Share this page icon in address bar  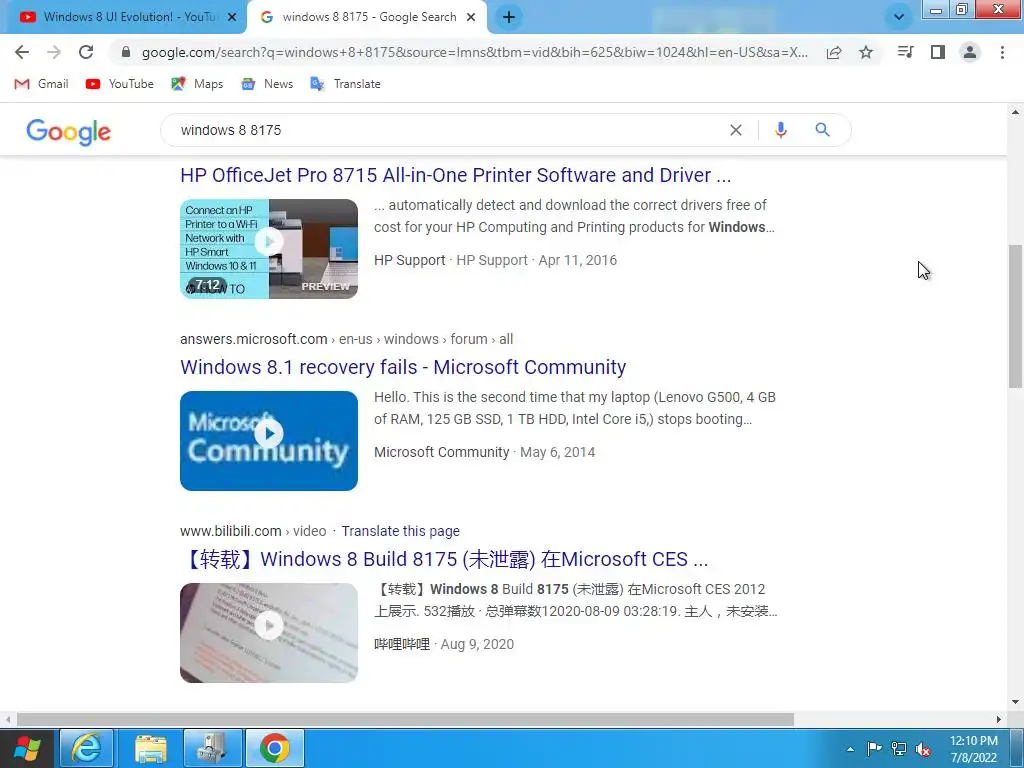(x=834, y=52)
